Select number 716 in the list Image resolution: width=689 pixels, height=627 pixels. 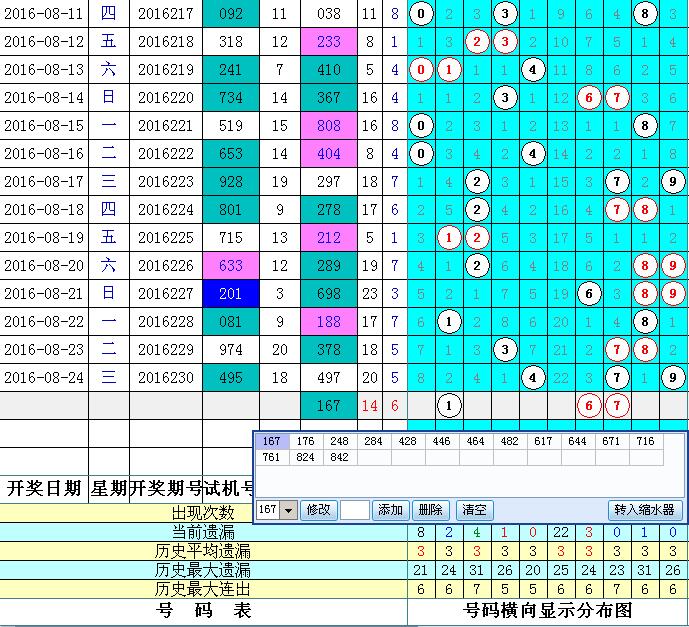point(645,441)
